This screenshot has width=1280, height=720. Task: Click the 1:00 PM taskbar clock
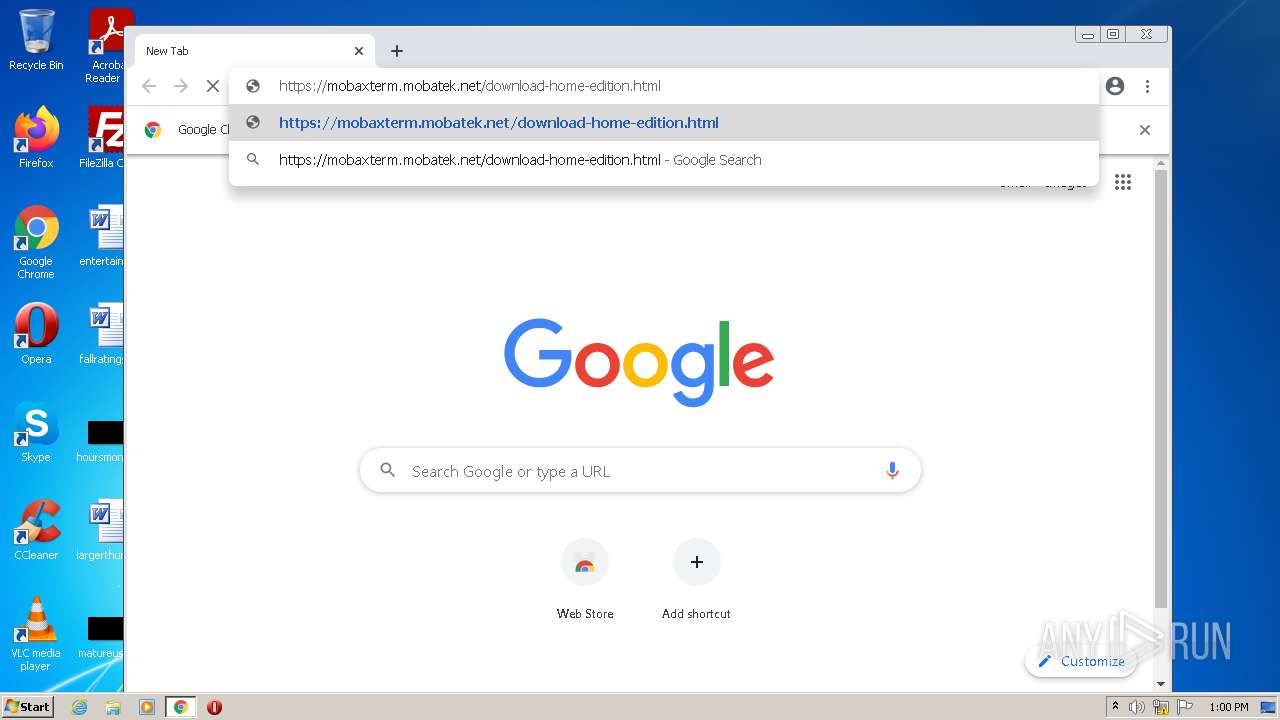[x=1228, y=707]
